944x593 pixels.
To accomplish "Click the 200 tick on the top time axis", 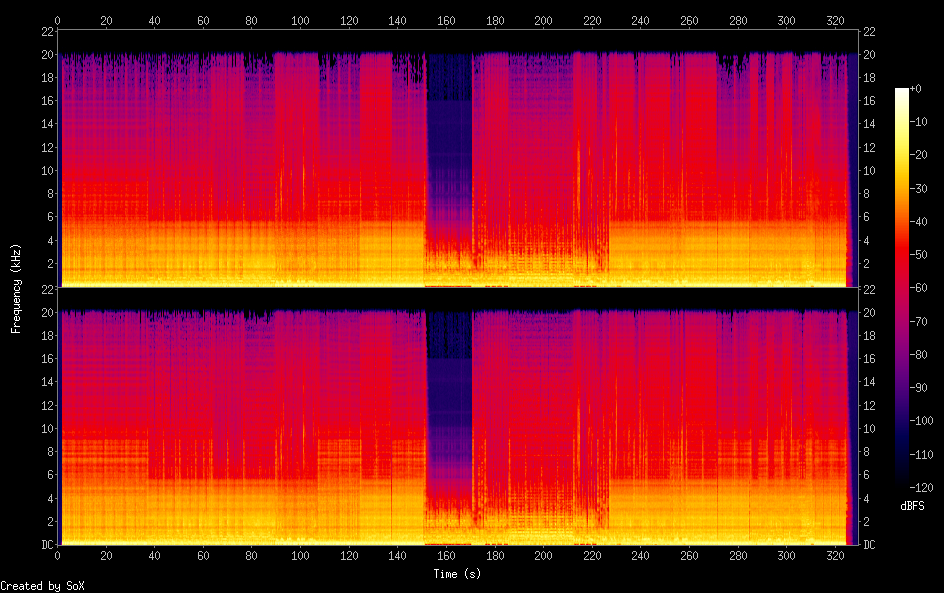I will coord(543,20).
